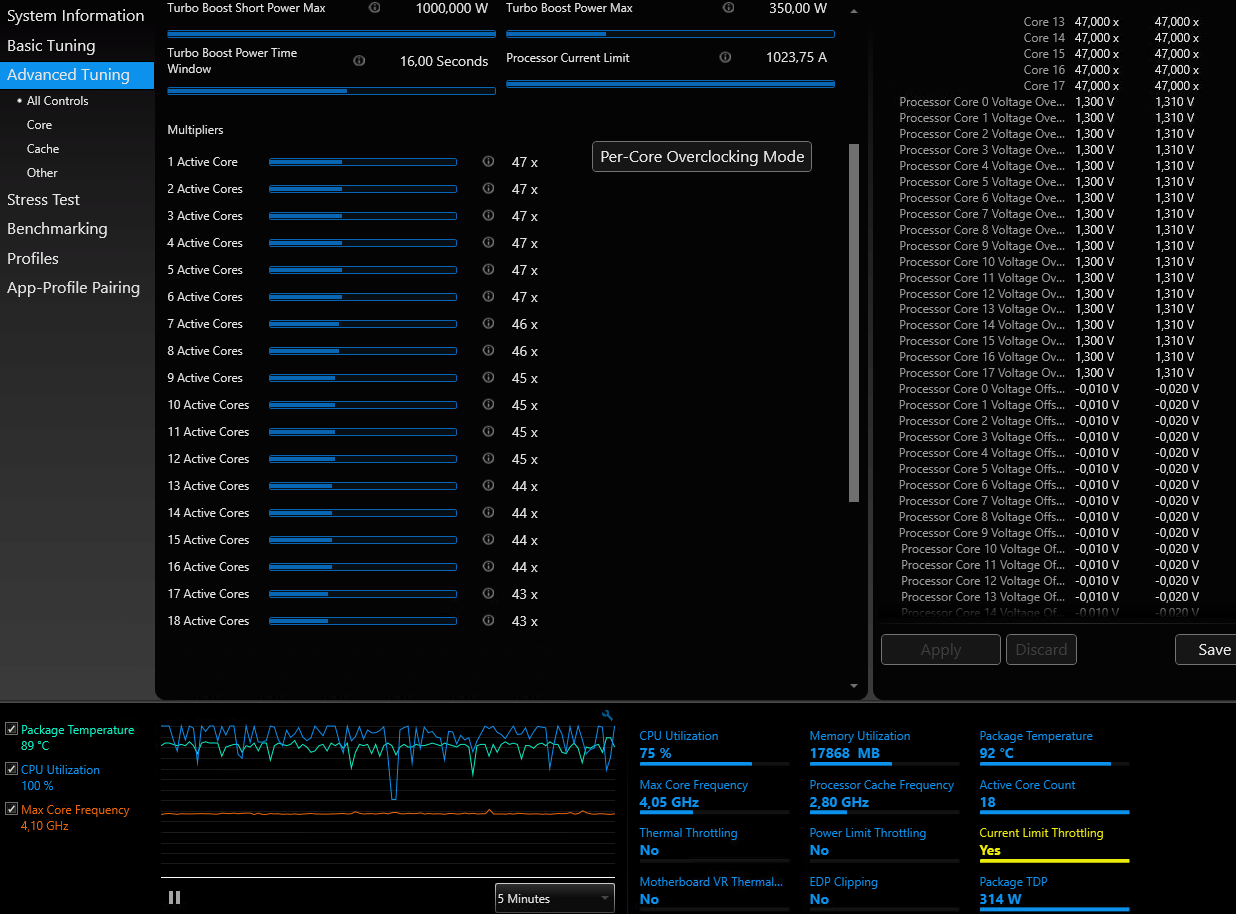Open App-Profile Pairing section

73,287
